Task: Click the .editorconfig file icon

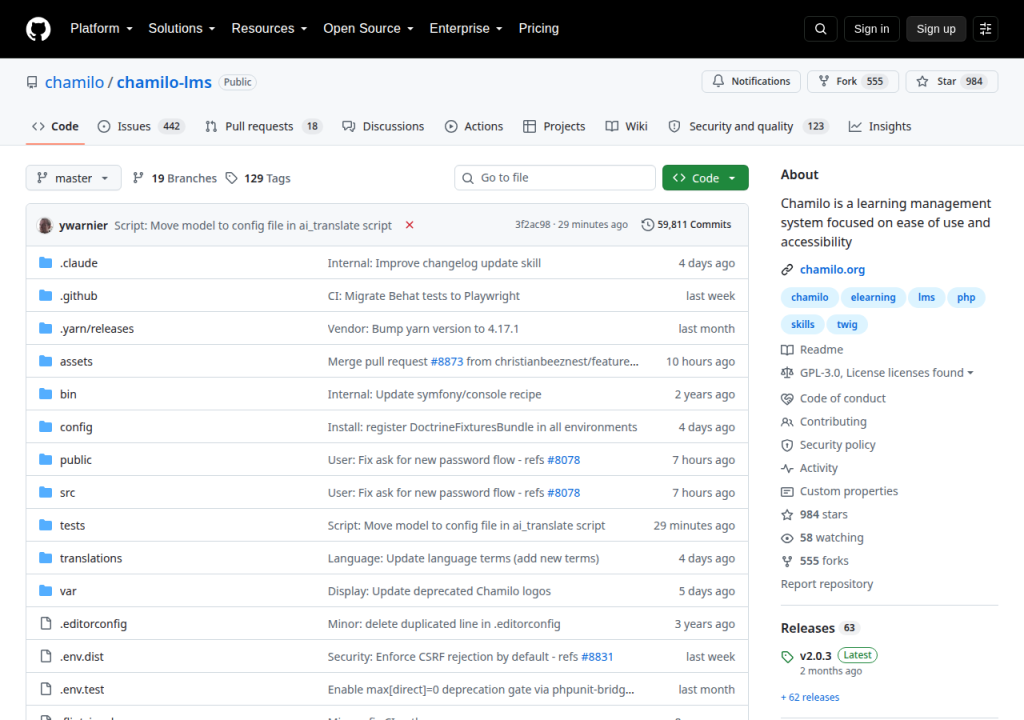Action: click(46, 623)
